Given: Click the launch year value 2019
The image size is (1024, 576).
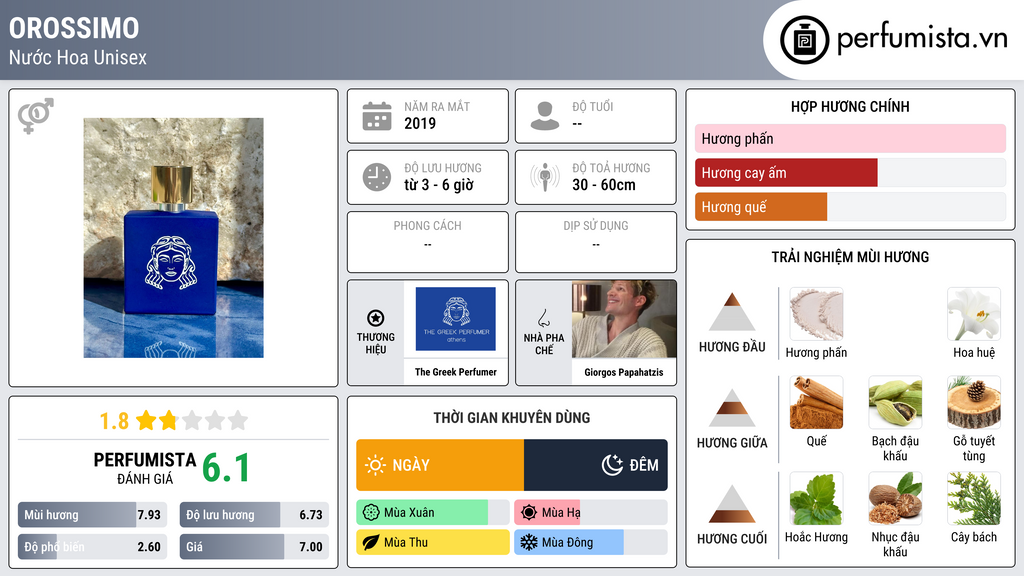Looking at the screenshot, I should tap(420, 123).
